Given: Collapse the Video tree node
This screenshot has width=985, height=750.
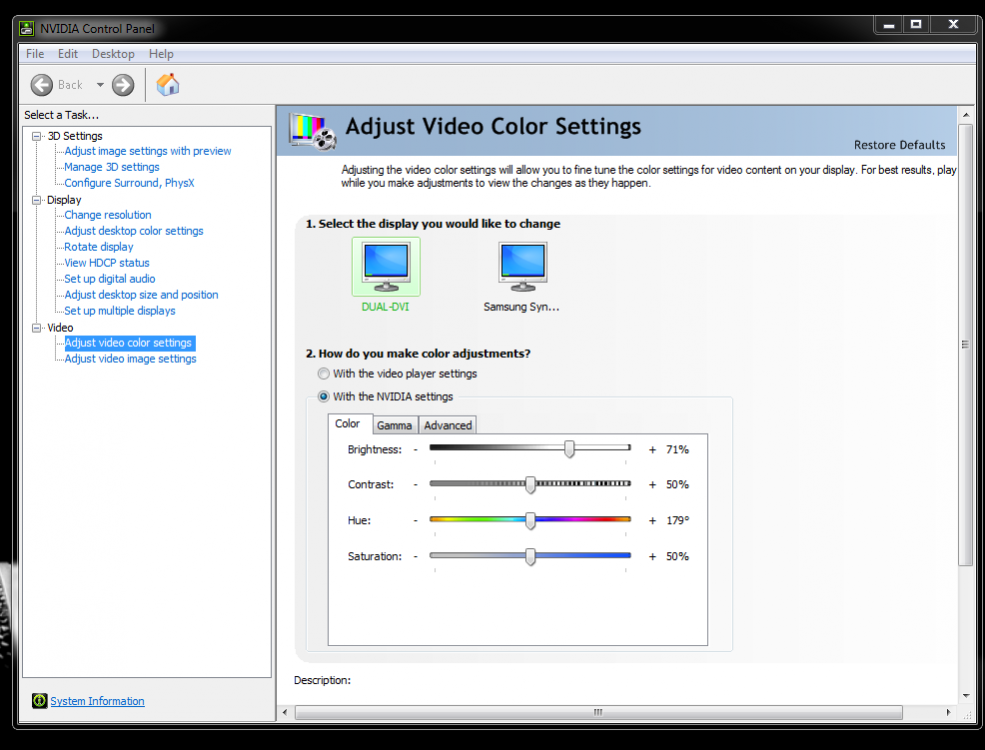Looking at the screenshot, I should (x=37, y=328).
